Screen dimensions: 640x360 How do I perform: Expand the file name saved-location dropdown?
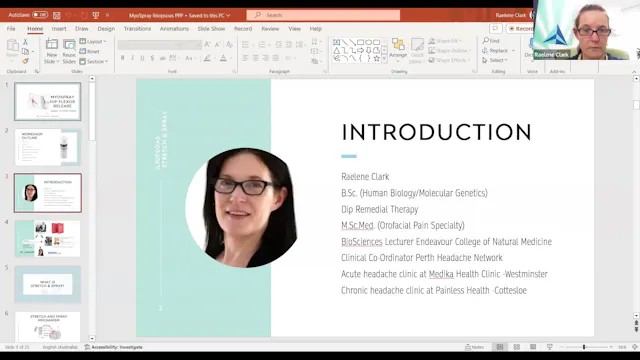(x=228, y=16)
